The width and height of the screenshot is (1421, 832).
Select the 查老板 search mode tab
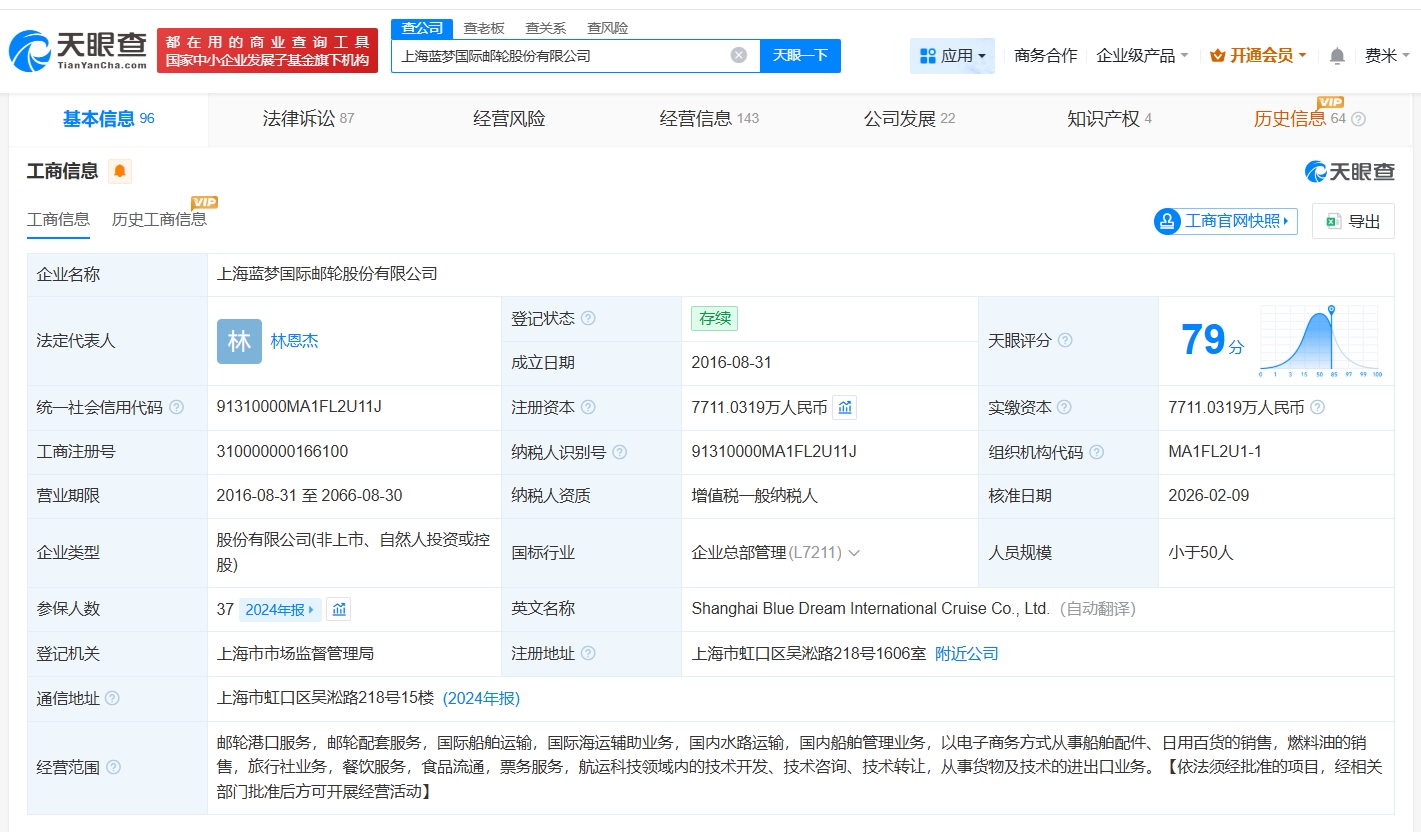484,28
